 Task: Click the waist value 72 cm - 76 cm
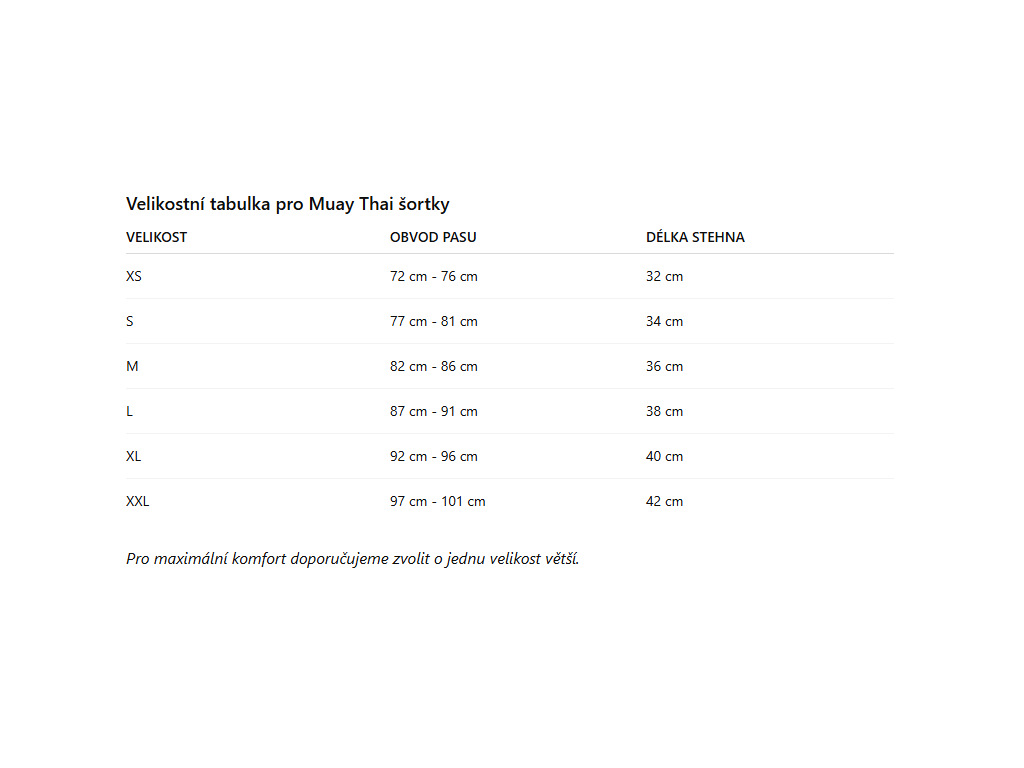point(434,276)
